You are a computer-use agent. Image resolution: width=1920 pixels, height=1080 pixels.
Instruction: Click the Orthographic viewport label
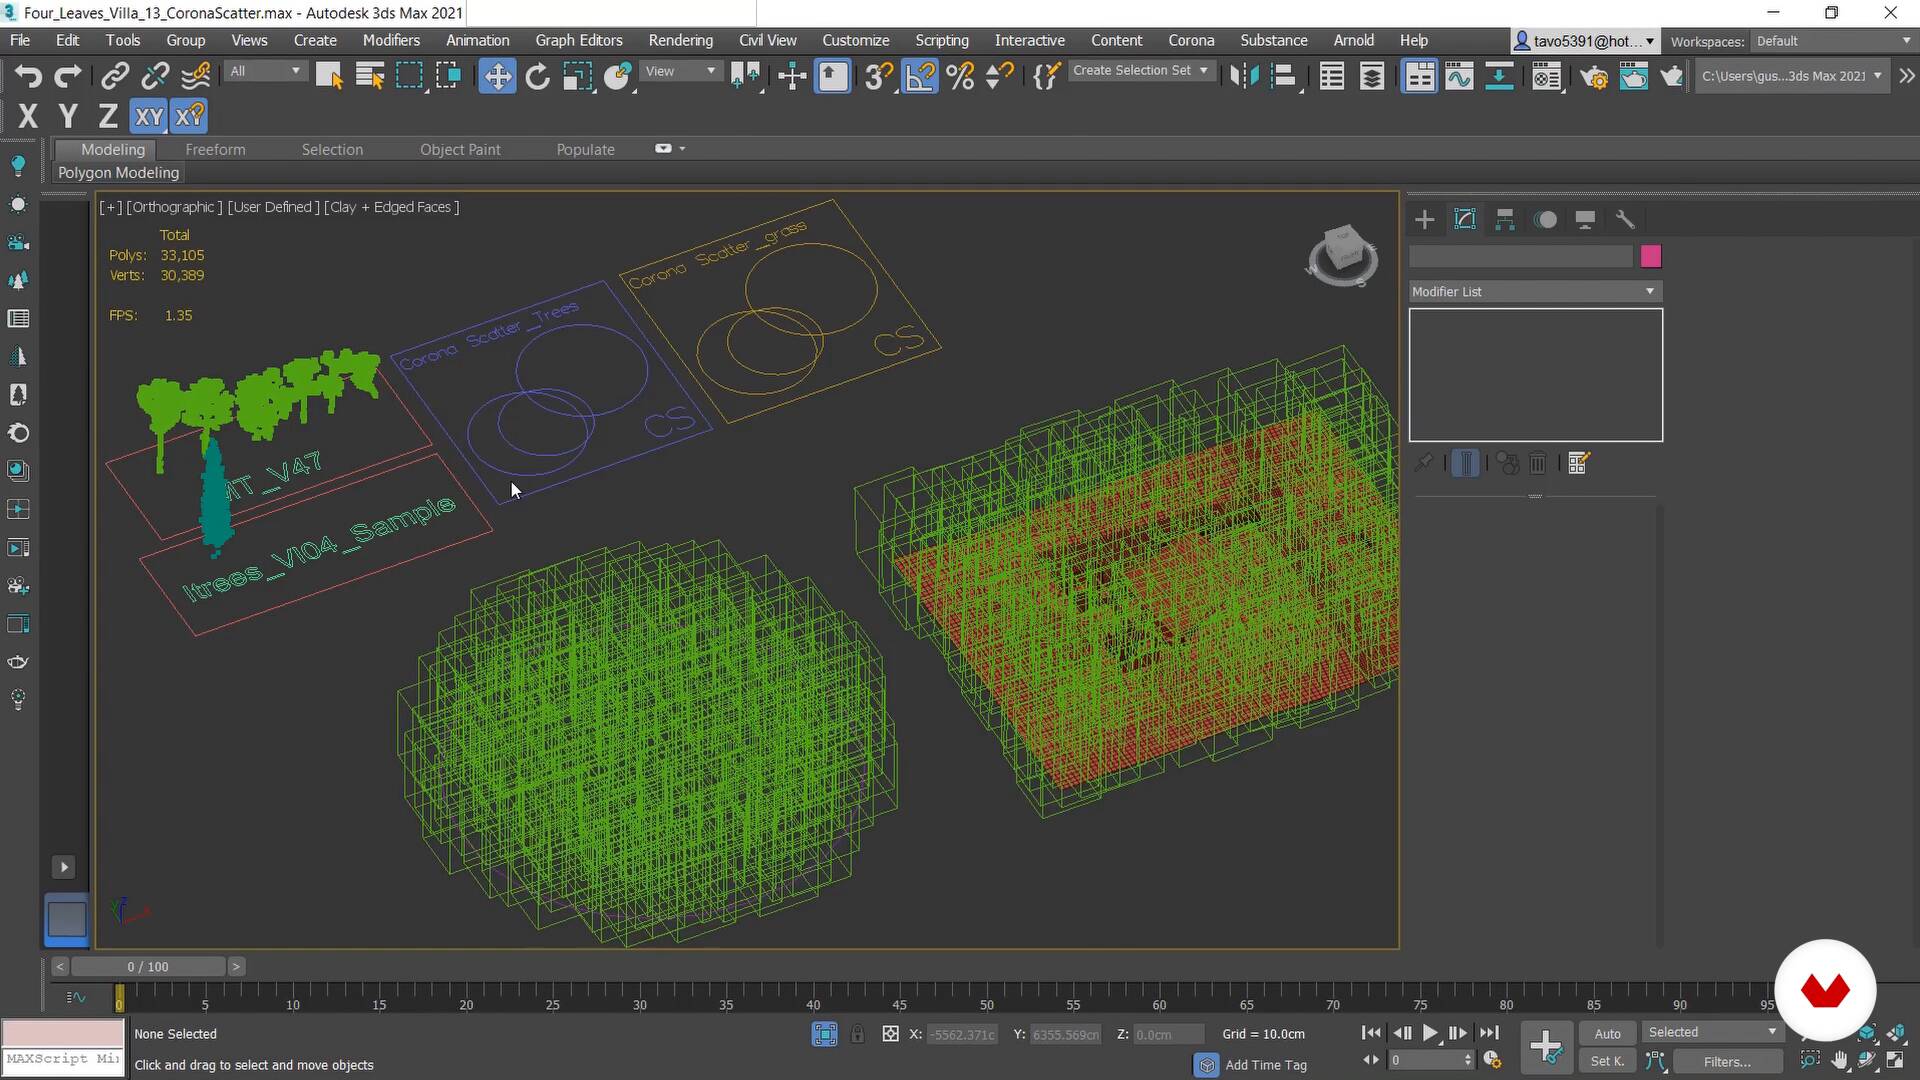click(174, 207)
